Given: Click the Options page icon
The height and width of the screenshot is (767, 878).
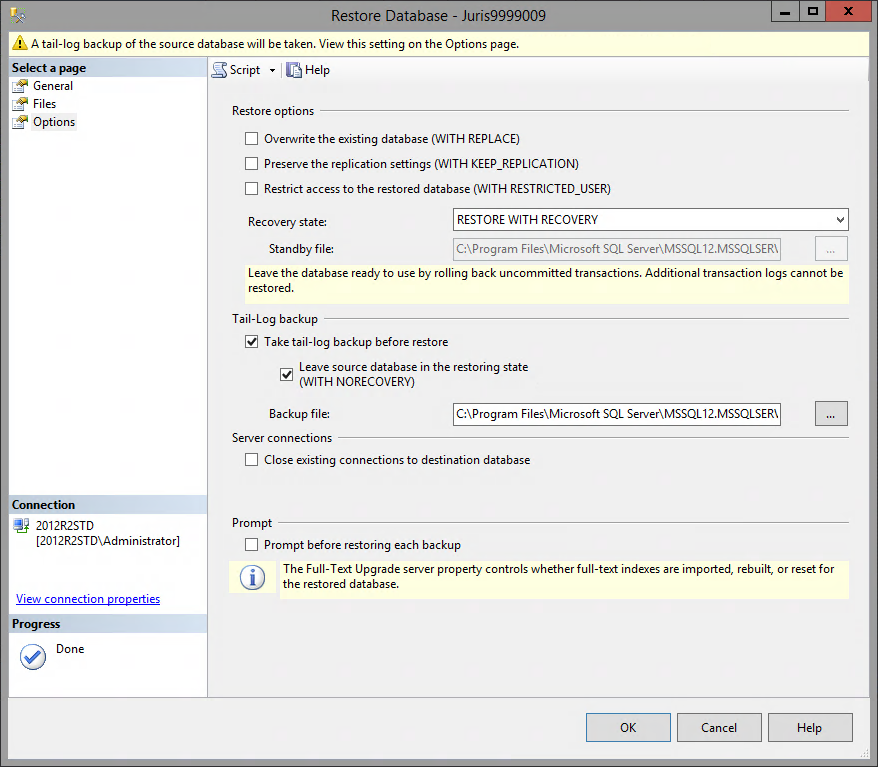Looking at the screenshot, I should coord(20,122).
